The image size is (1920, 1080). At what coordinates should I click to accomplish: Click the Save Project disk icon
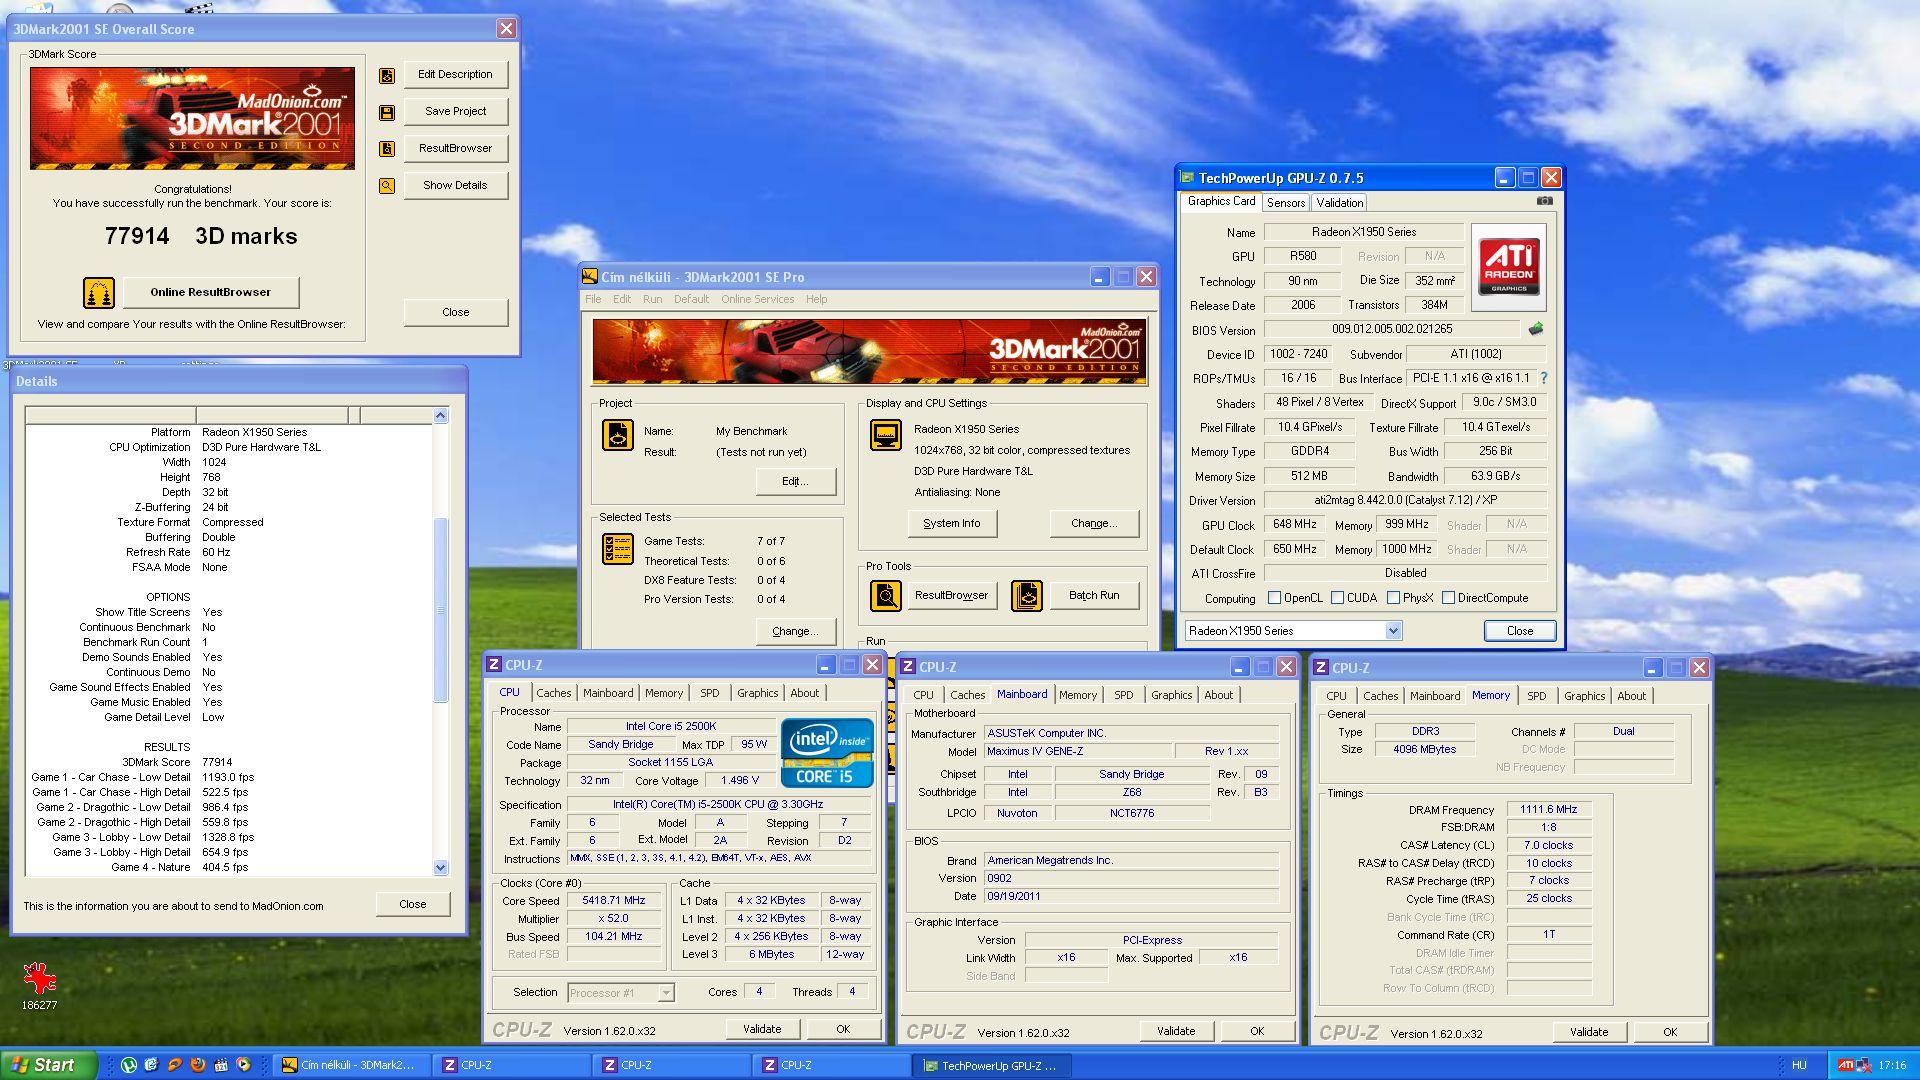pyautogui.click(x=387, y=112)
